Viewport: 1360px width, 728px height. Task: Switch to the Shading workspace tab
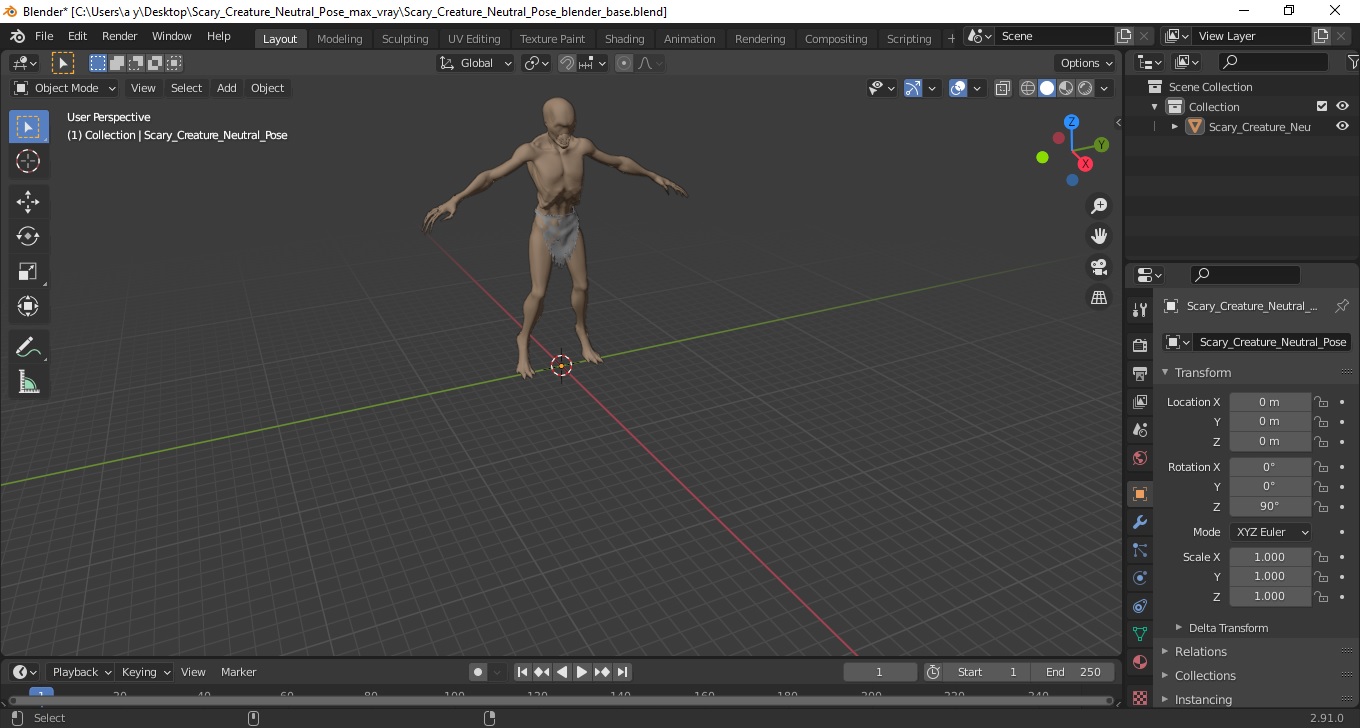click(x=624, y=38)
